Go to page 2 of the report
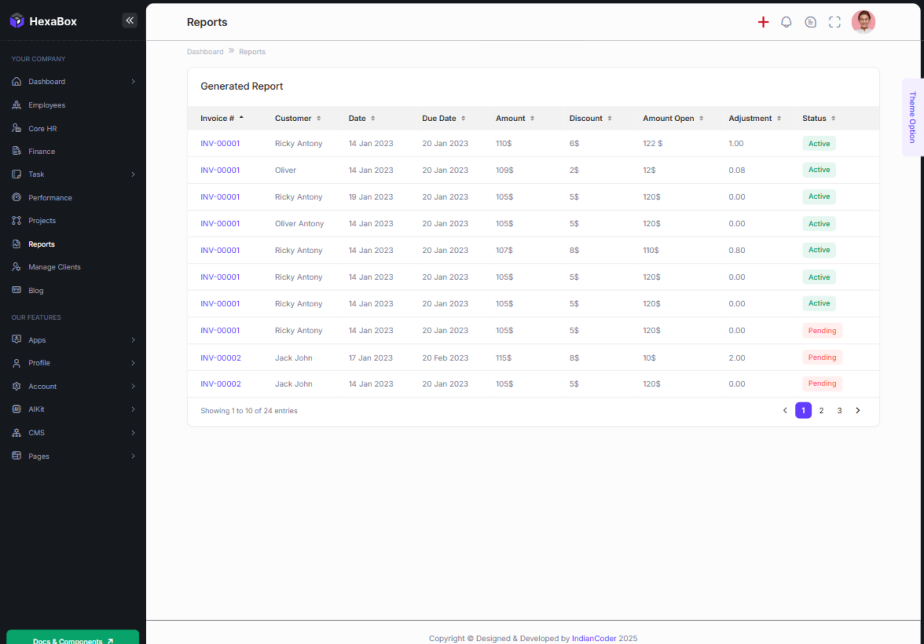924x644 pixels. pos(821,410)
